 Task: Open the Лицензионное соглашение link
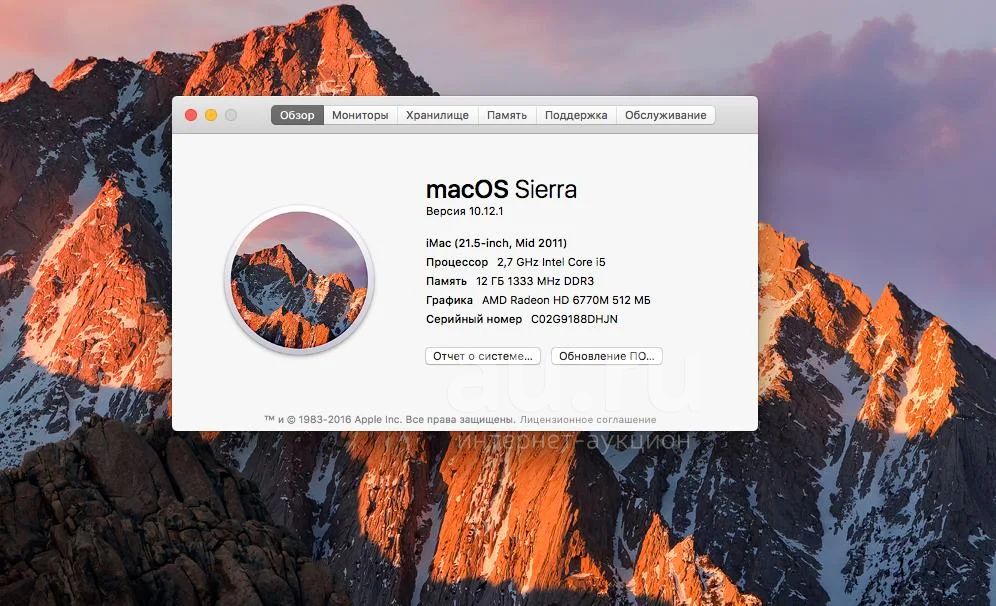[x=588, y=420]
